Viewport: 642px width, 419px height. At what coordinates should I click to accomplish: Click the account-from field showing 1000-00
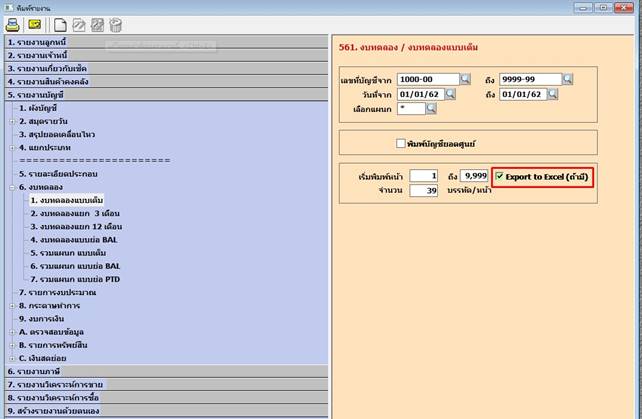[x=428, y=79]
